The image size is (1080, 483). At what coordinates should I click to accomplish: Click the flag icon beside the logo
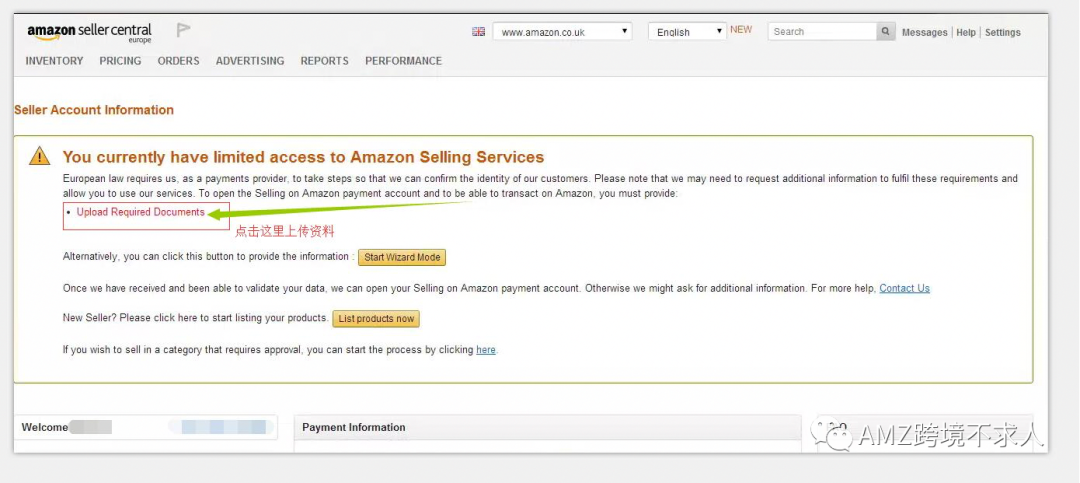tap(183, 30)
